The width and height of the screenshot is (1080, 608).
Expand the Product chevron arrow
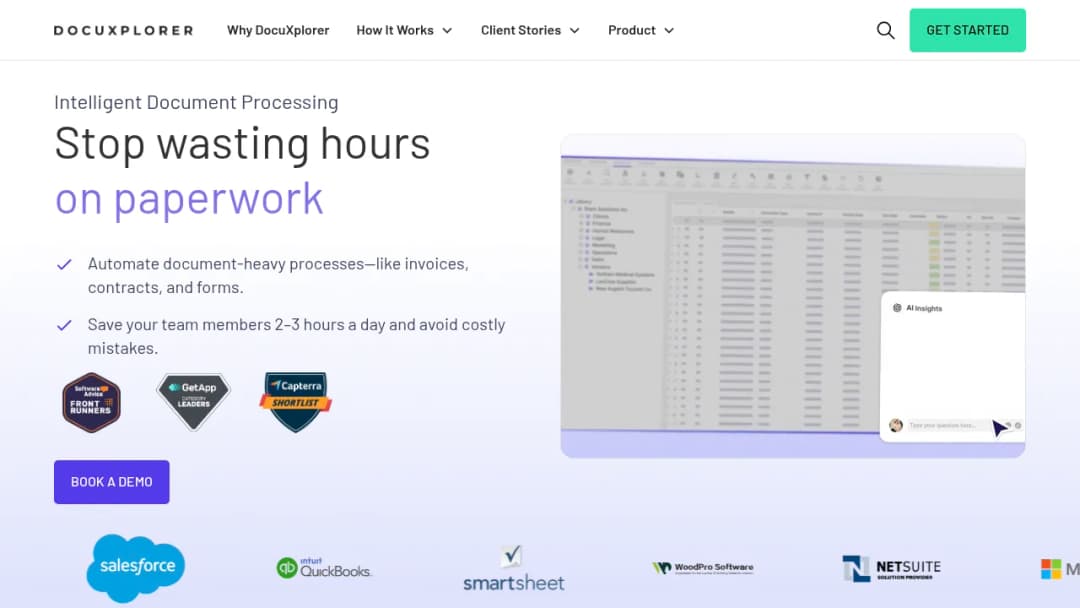669,30
